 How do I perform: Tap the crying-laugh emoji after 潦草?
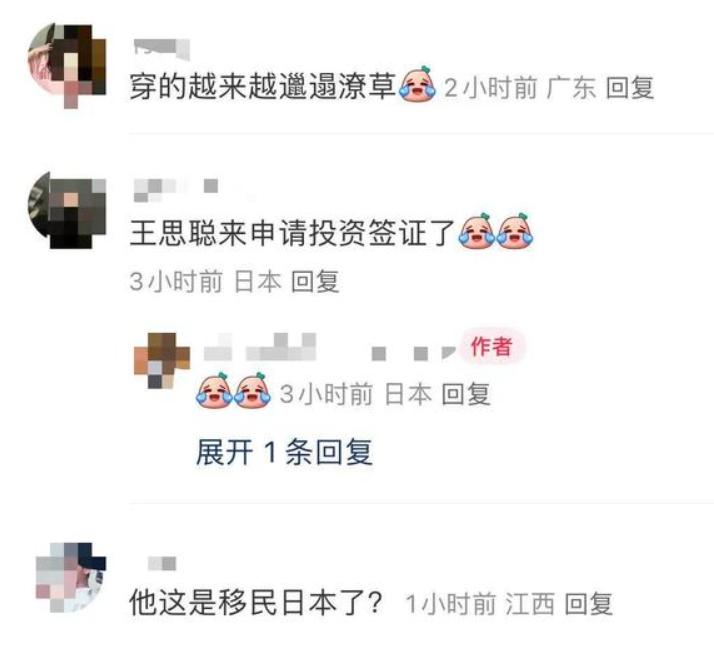418,85
